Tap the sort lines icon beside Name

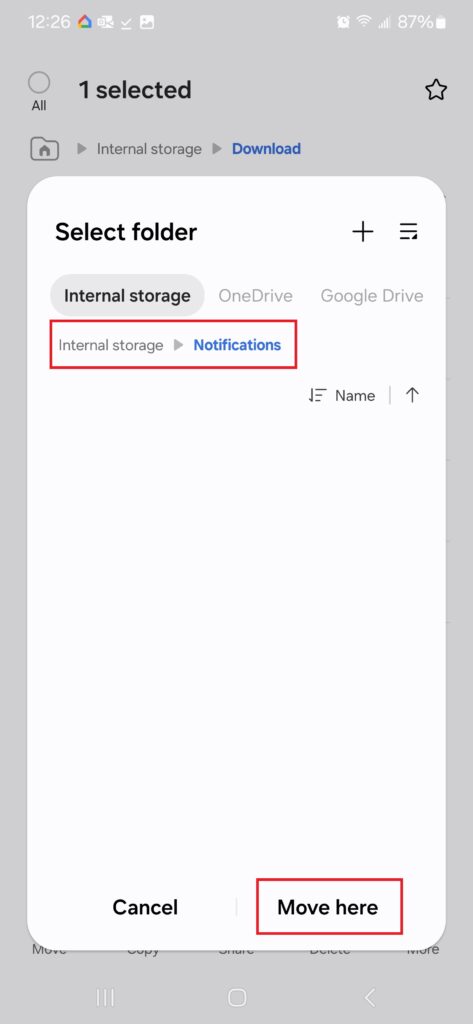pos(318,396)
